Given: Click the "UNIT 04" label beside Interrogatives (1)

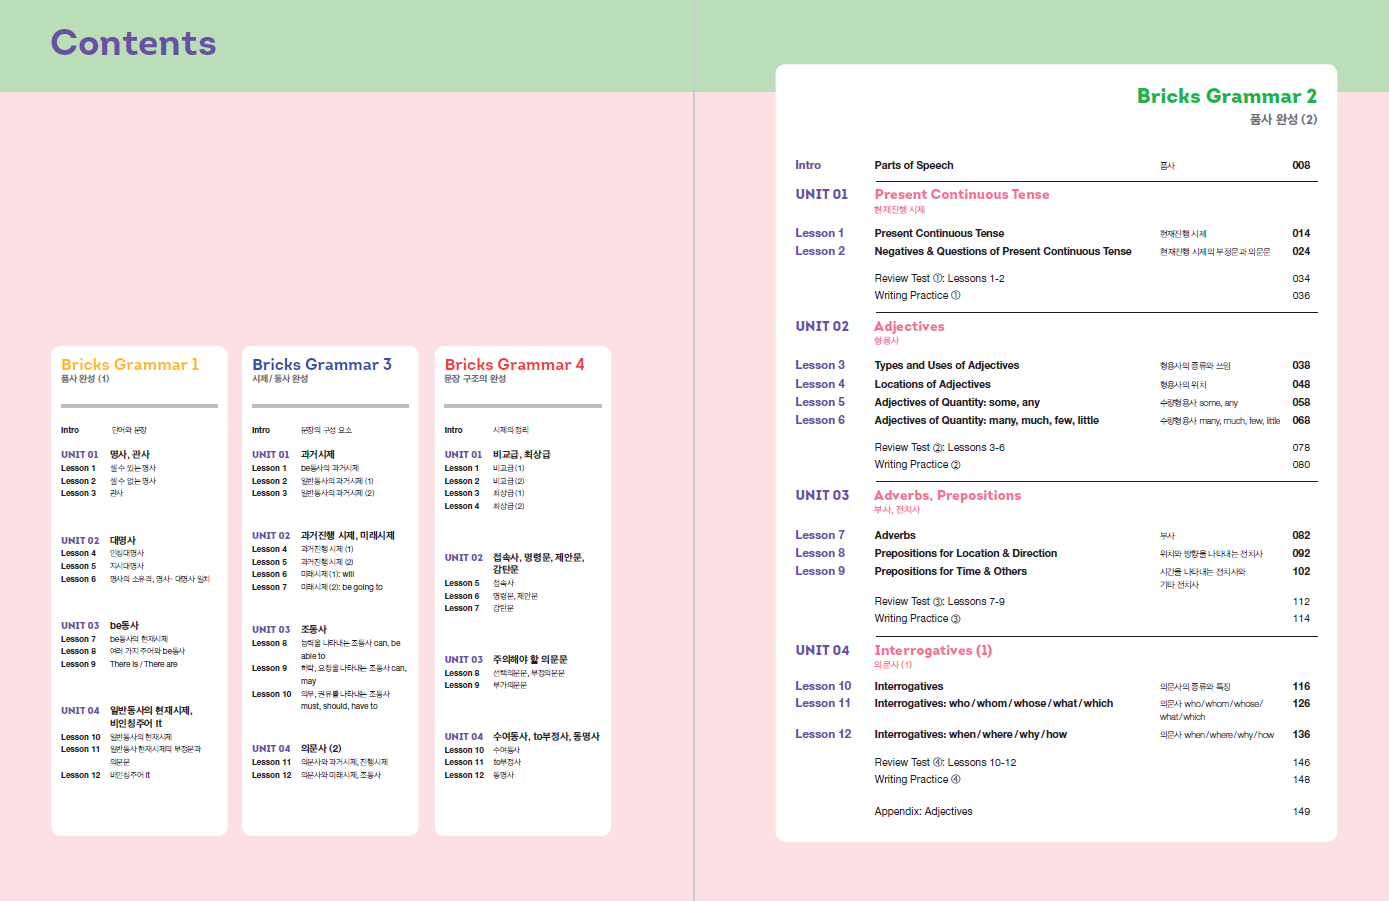Looking at the screenshot, I should coord(822,650).
